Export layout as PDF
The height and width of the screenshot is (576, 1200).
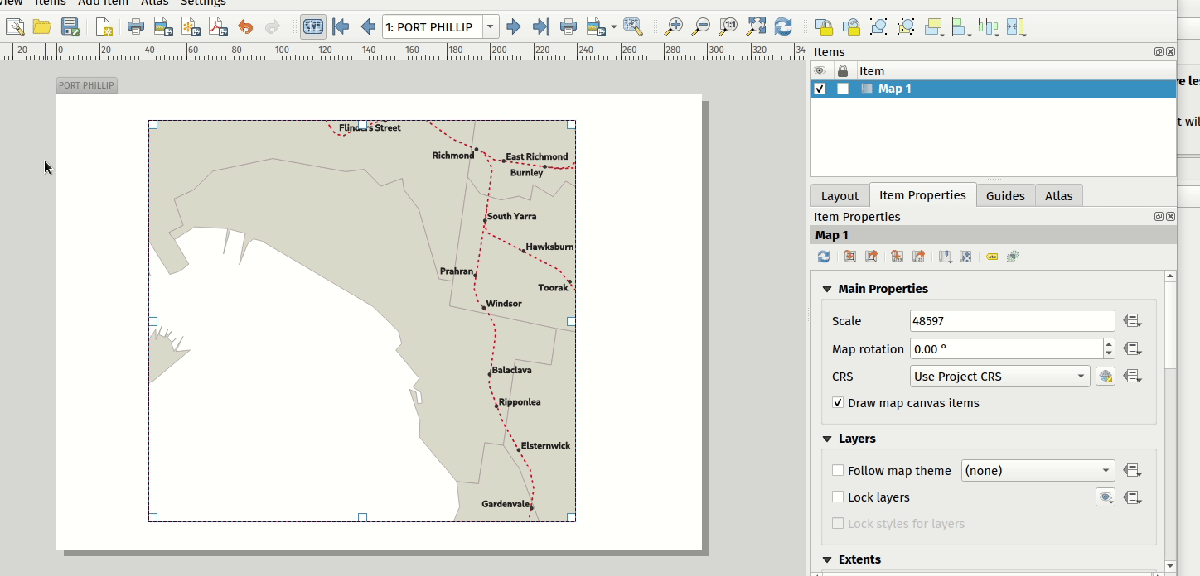tap(216, 27)
